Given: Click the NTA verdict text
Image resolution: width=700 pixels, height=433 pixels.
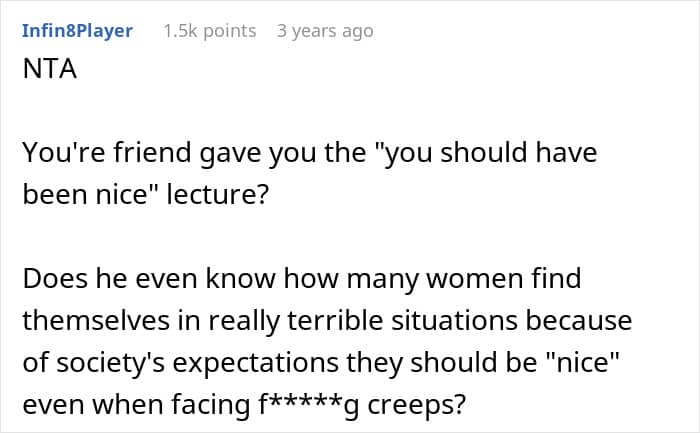Looking at the screenshot, I should click(x=50, y=69).
